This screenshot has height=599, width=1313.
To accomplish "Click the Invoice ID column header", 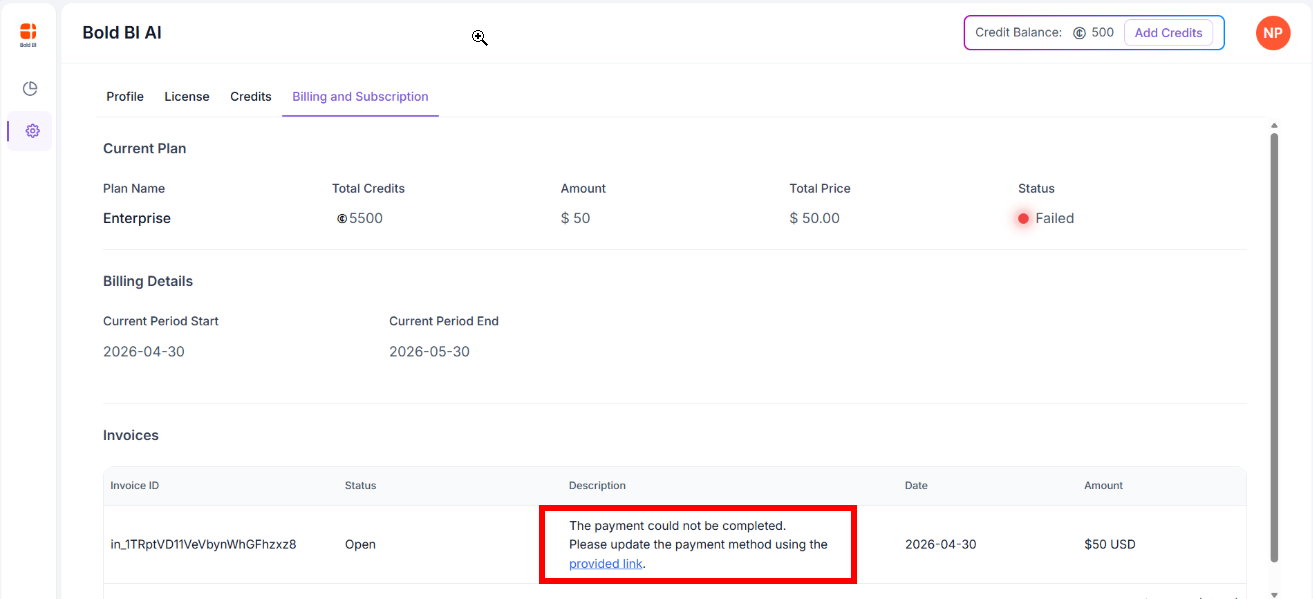I will pos(135,486).
